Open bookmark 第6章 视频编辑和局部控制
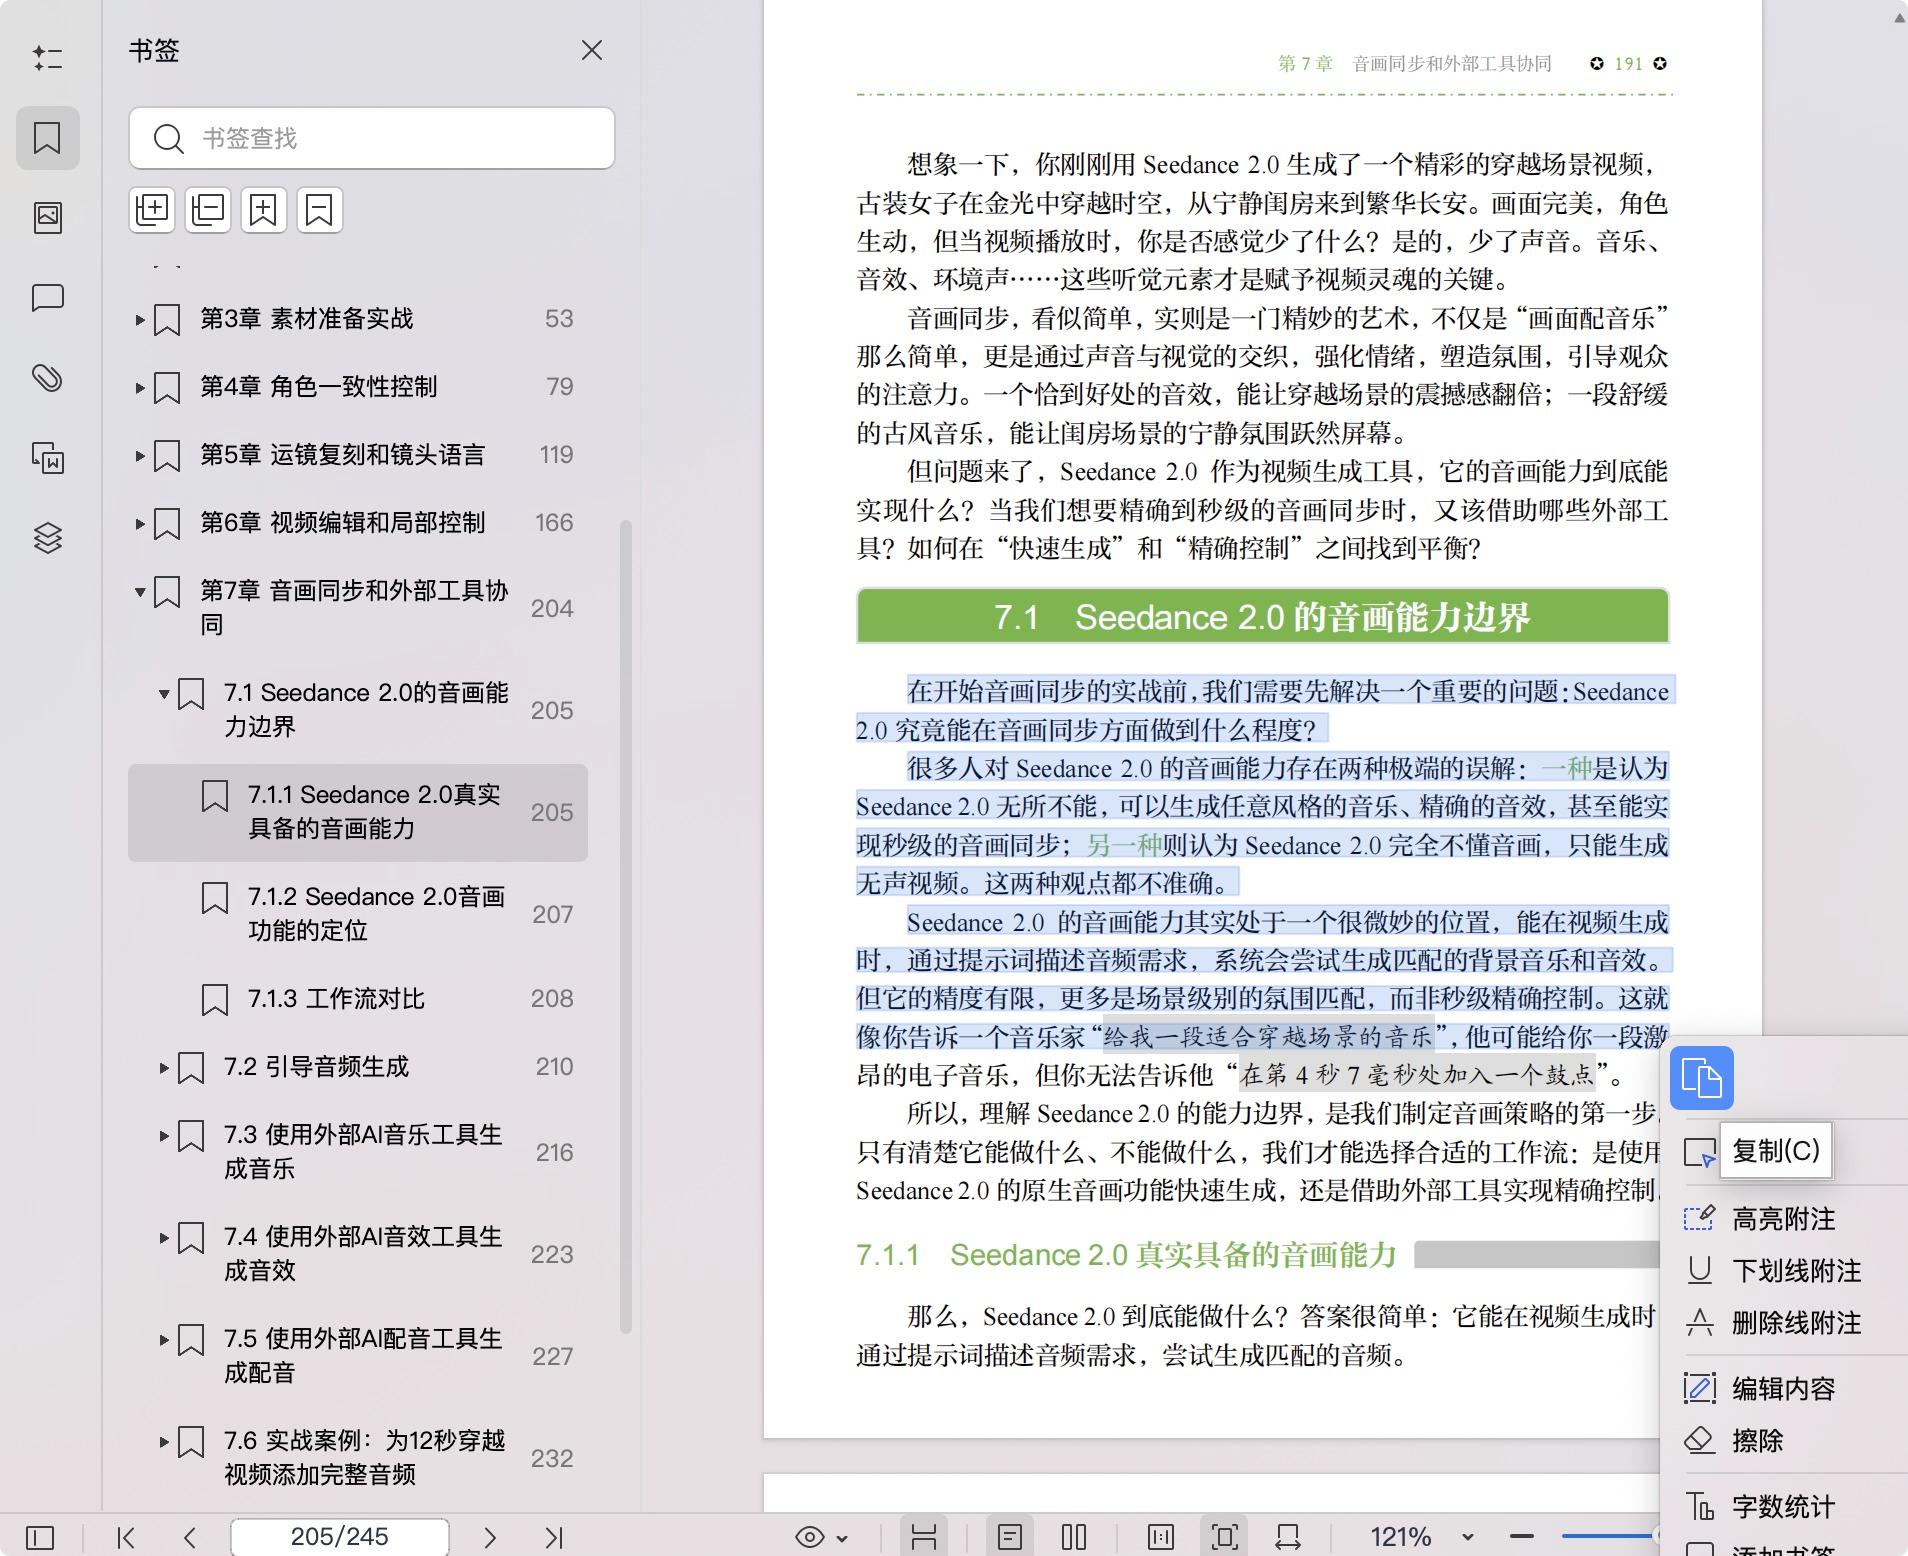Viewport: 1908px width, 1556px height. tap(358, 523)
